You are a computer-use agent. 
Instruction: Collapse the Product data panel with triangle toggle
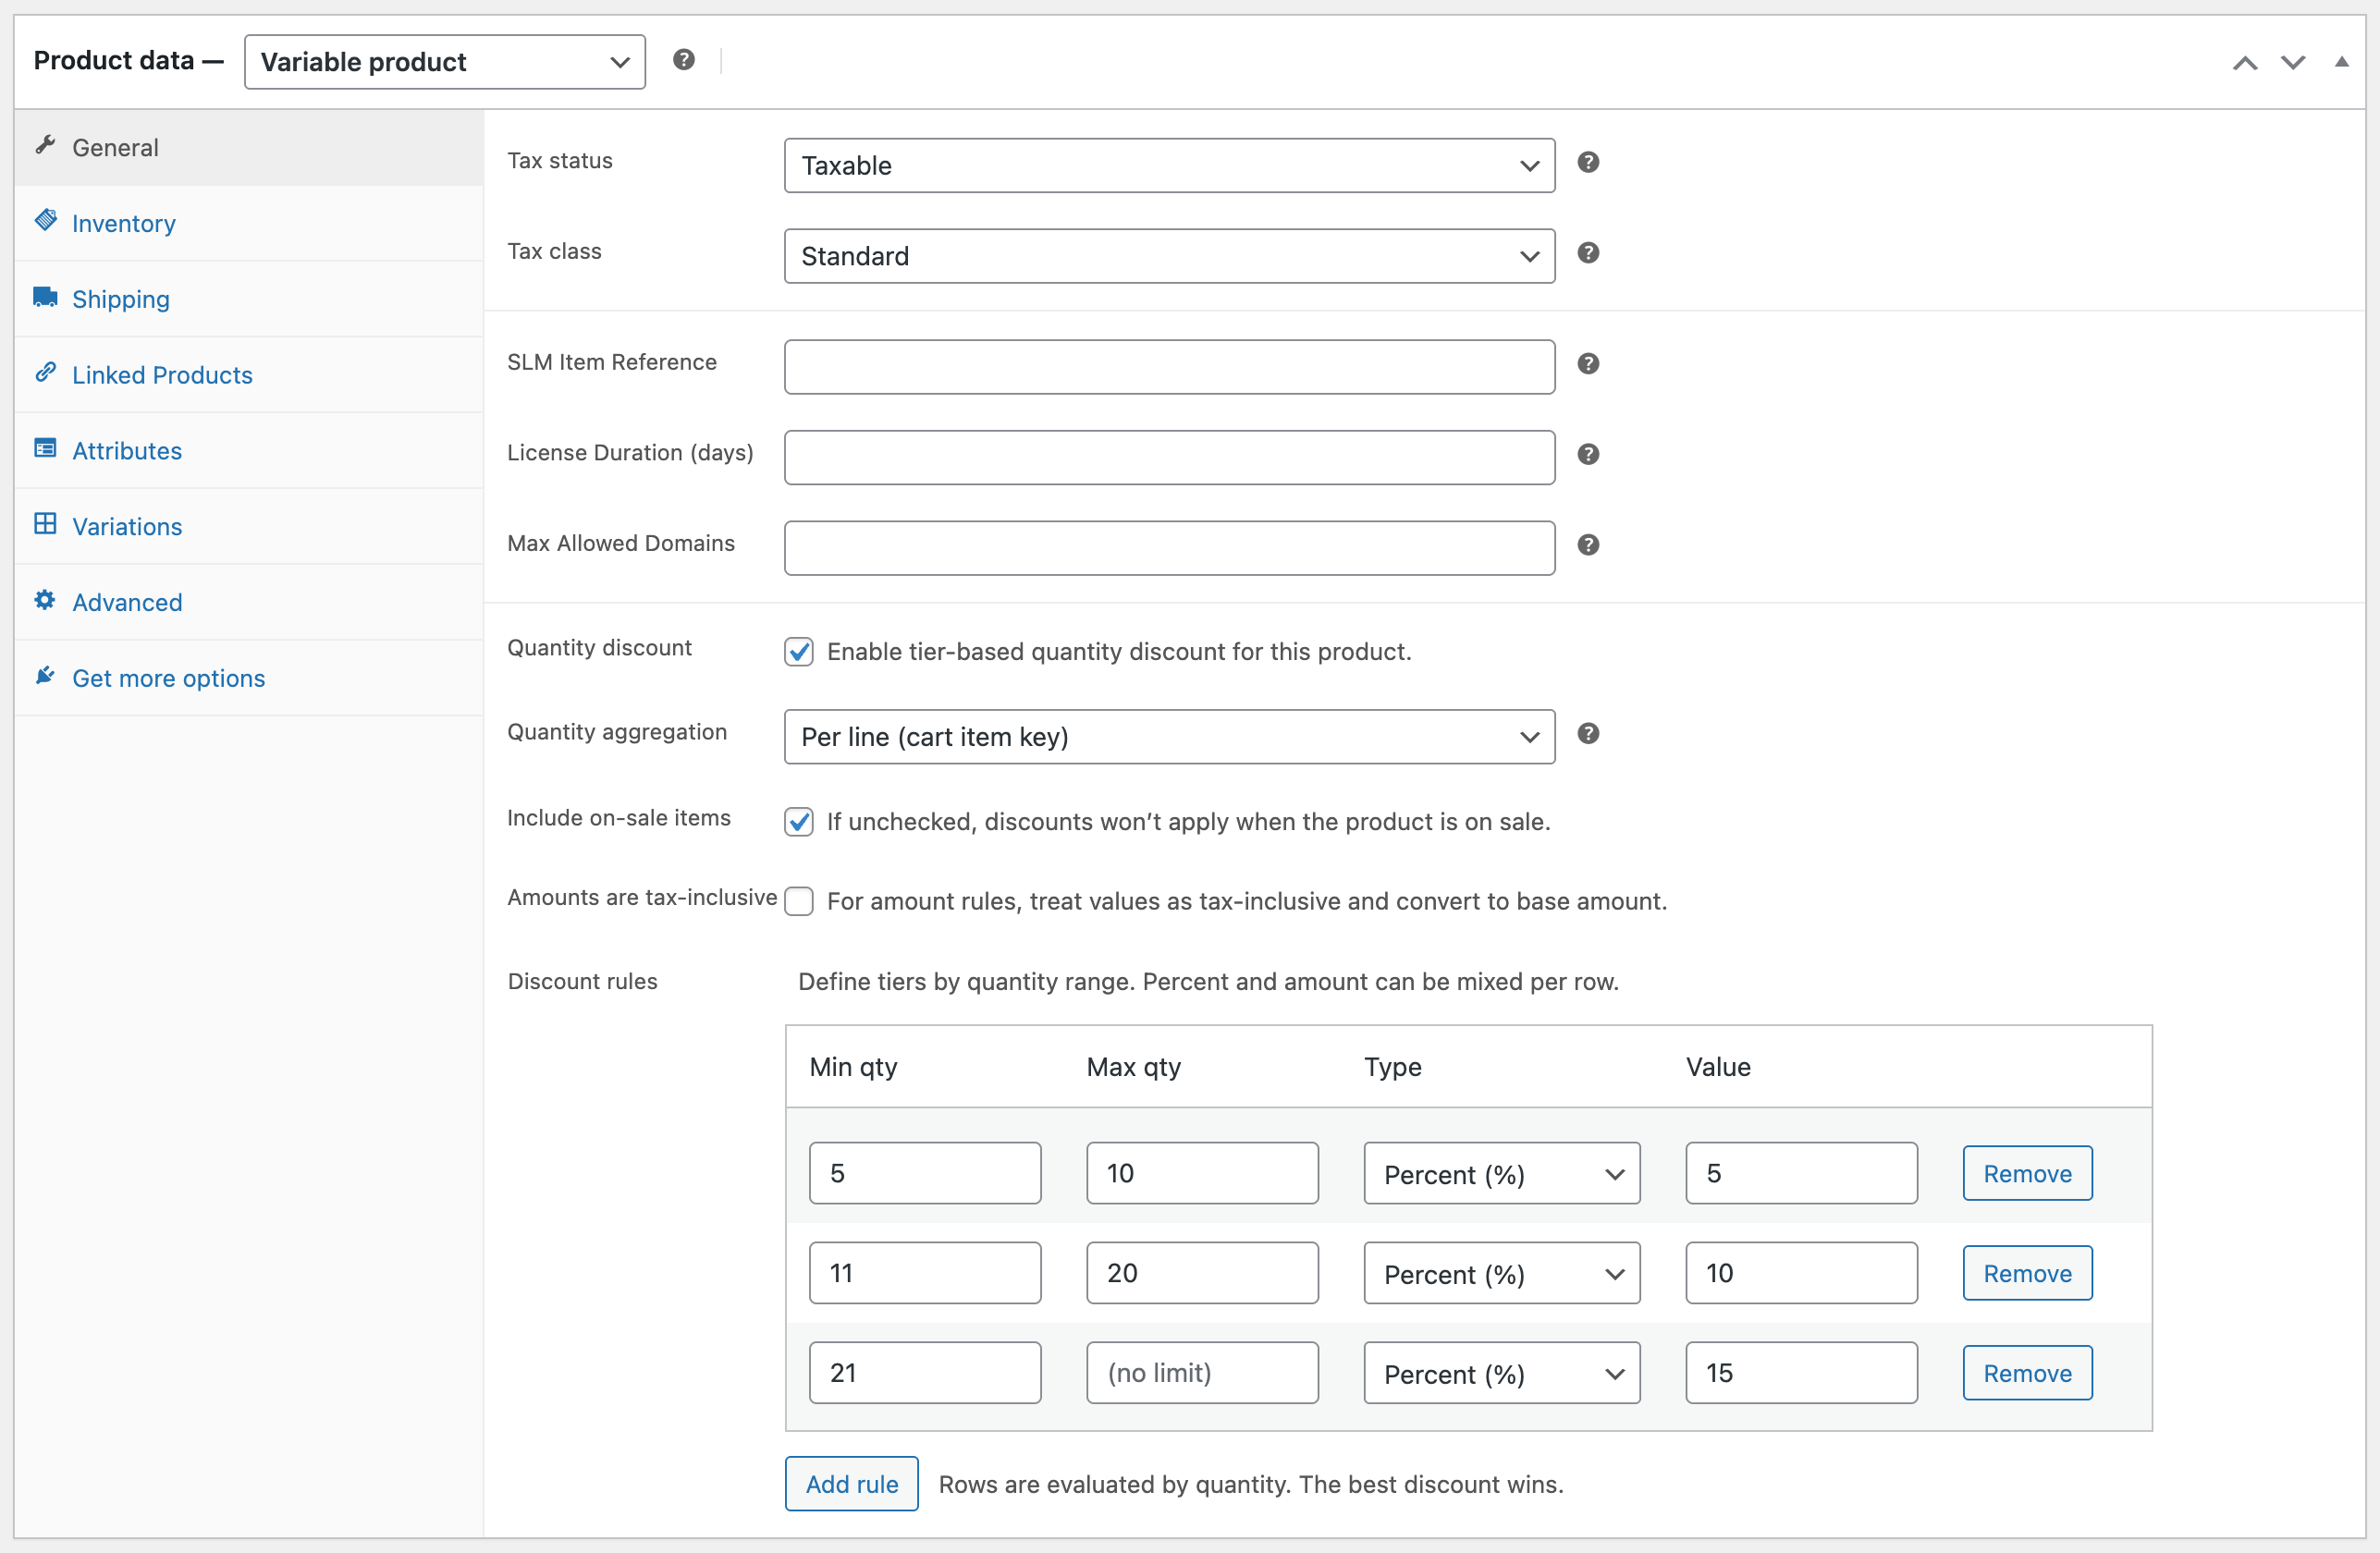[2341, 62]
